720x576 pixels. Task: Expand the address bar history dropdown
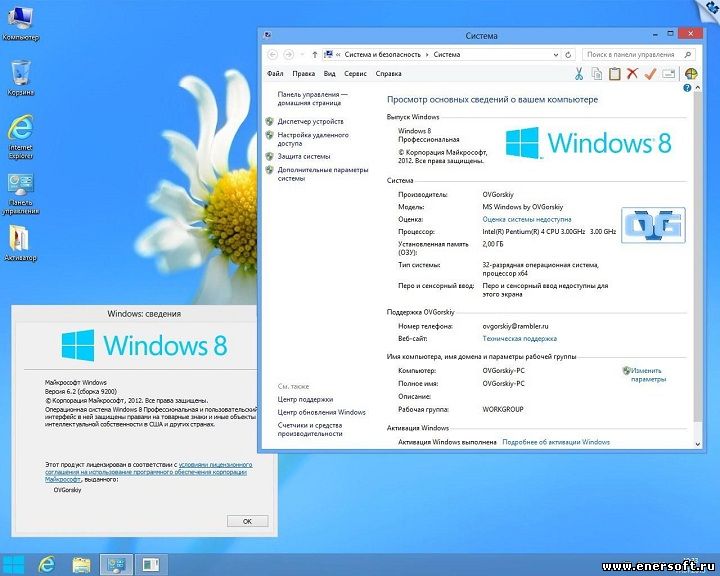[556, 55]
